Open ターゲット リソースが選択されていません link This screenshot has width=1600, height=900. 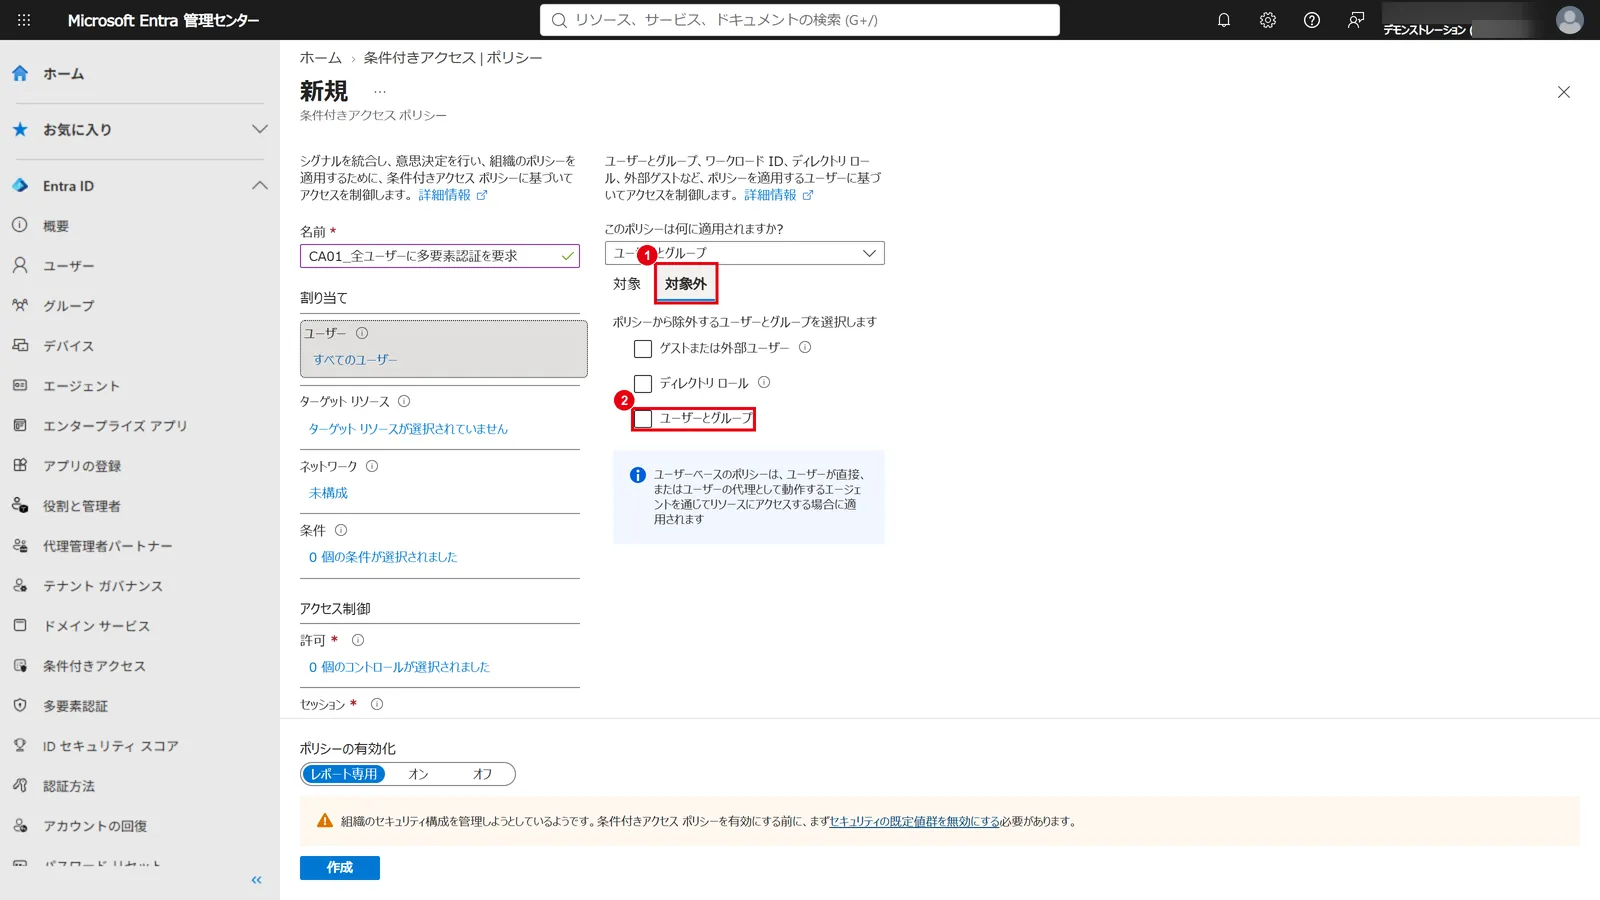click(408, 428)
